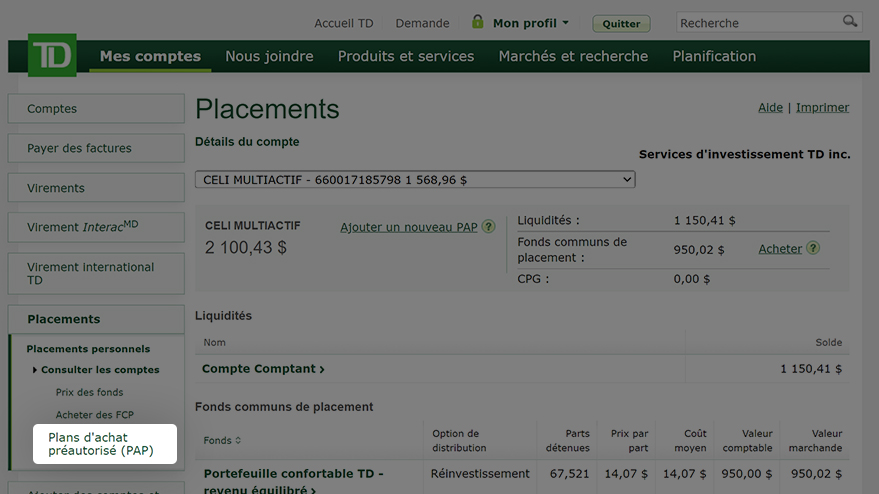This screenshot has height=494, width=879.
Task: Open Produits et services menu
Action: (x=406, y=56)
